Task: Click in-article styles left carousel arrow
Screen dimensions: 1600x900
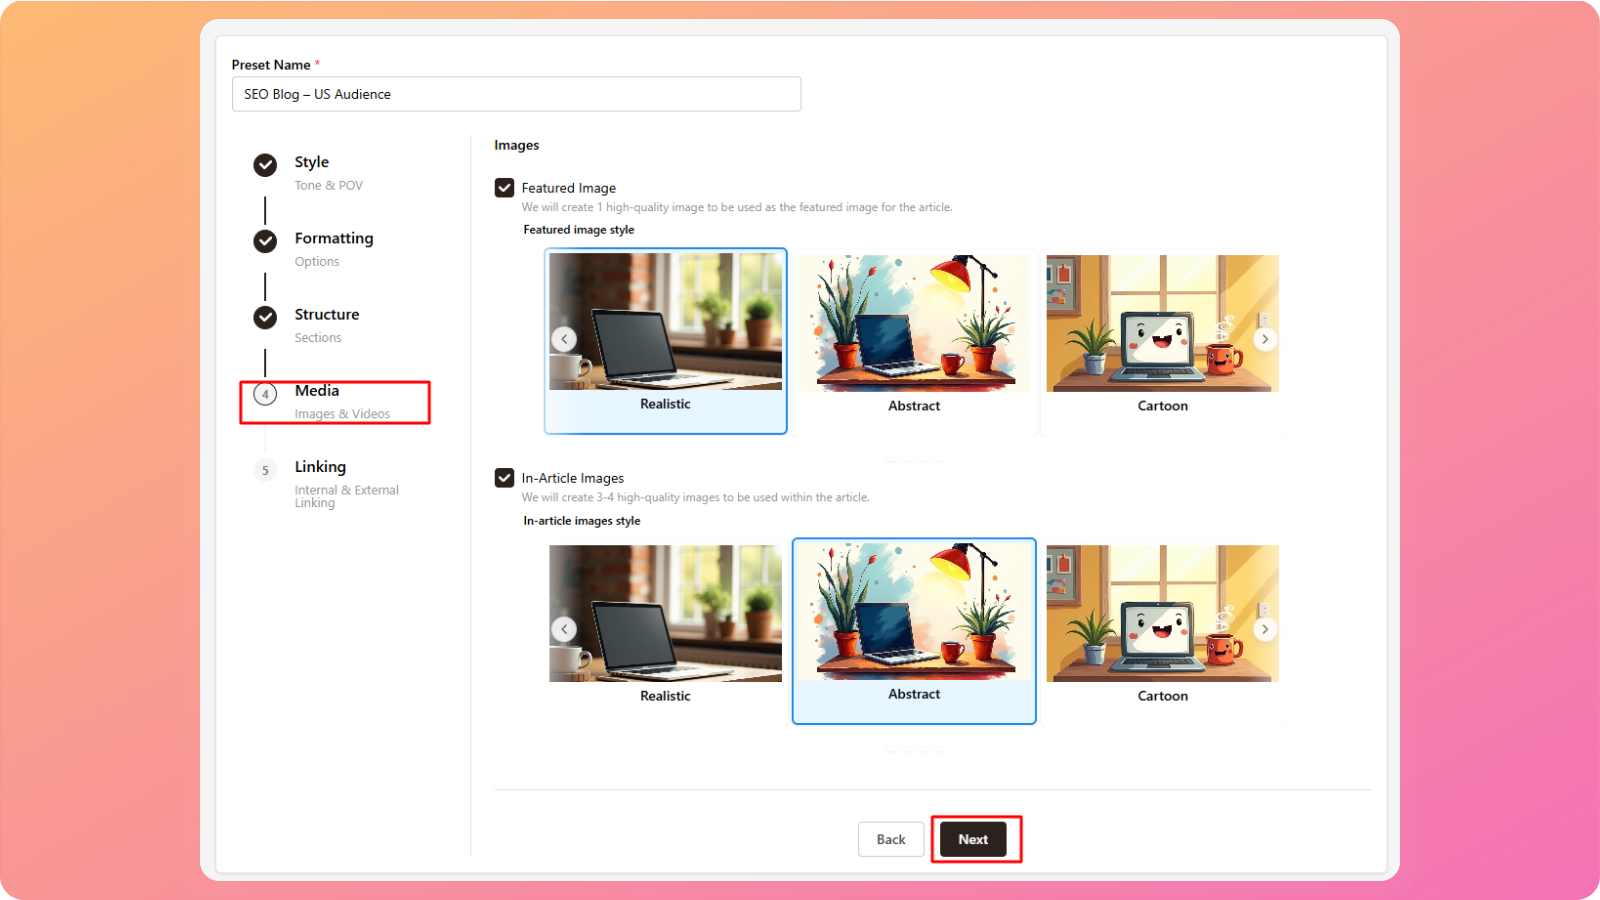Action: tap(564, 629)
